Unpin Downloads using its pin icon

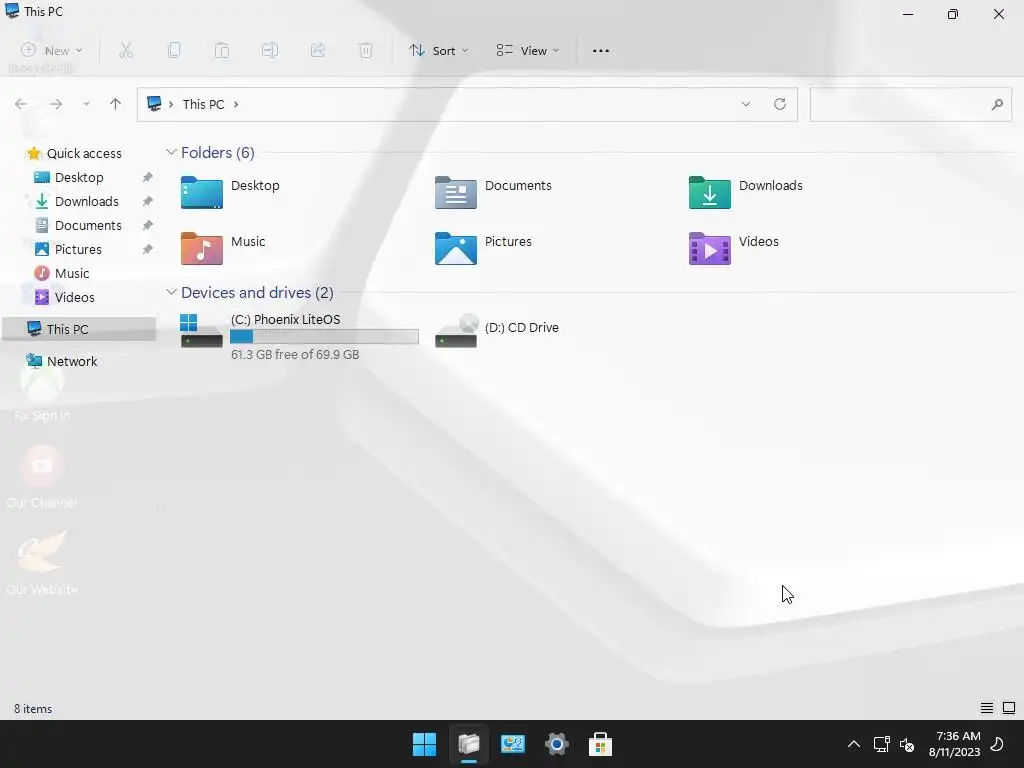tap(148, 201)
